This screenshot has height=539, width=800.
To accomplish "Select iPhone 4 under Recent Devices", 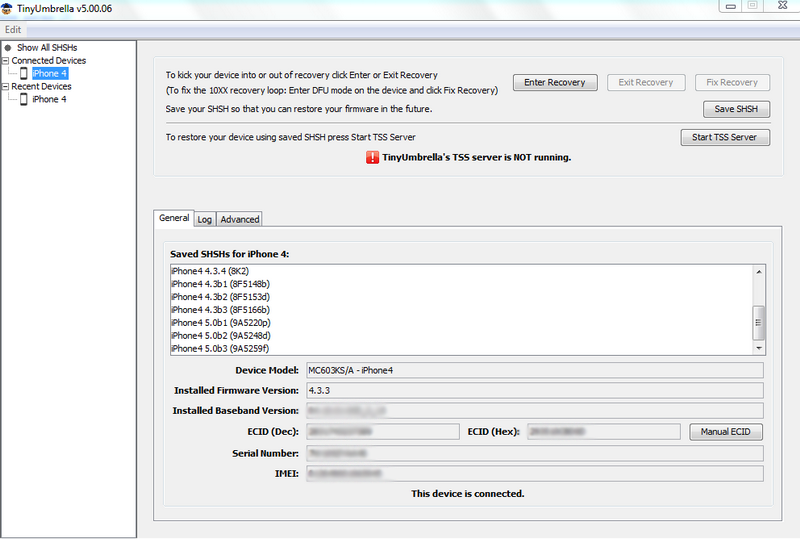I will tap(49, 100).
